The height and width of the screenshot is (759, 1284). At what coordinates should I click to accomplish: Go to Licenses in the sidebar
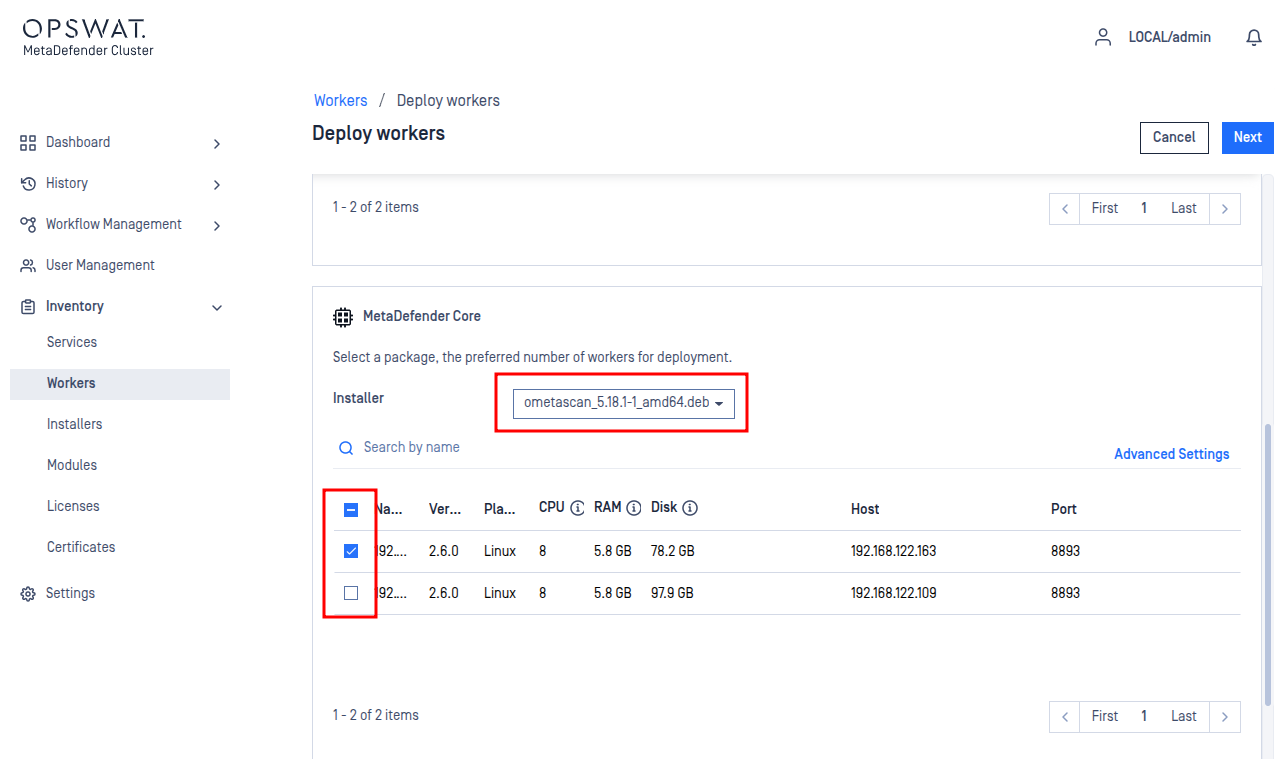73,506
